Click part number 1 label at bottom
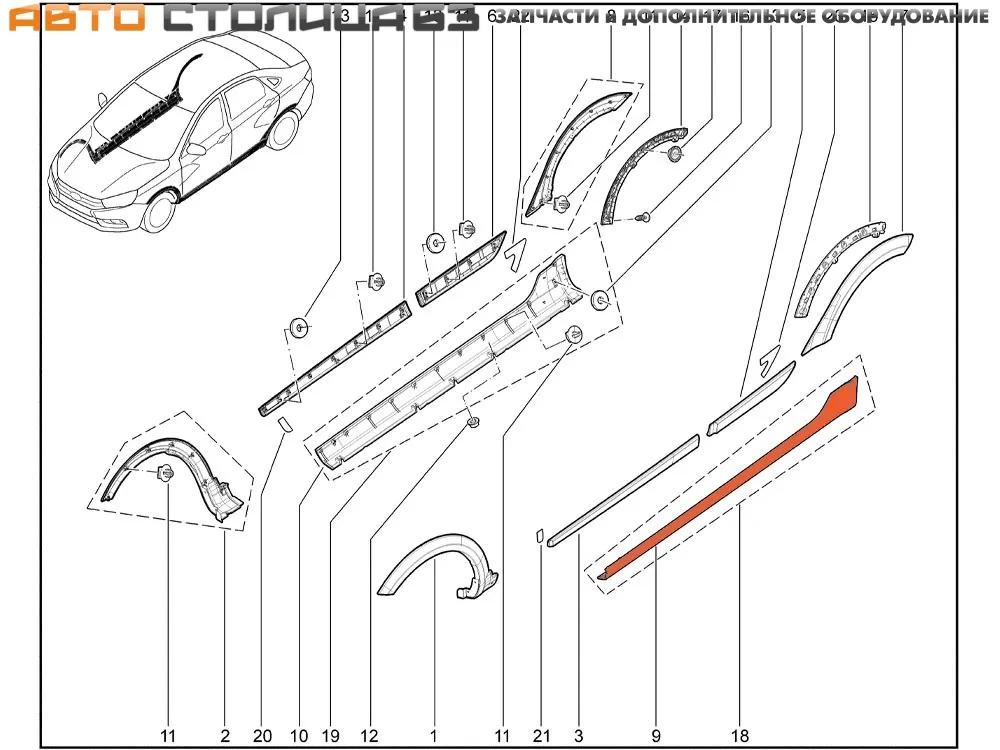The width and height of the screenshot is (1000, 750). [x=434, y=735]
